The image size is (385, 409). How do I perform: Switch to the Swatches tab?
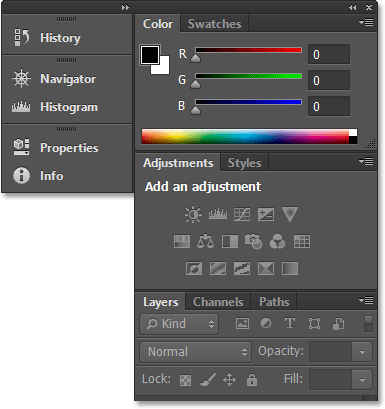(x=214, y=24)
